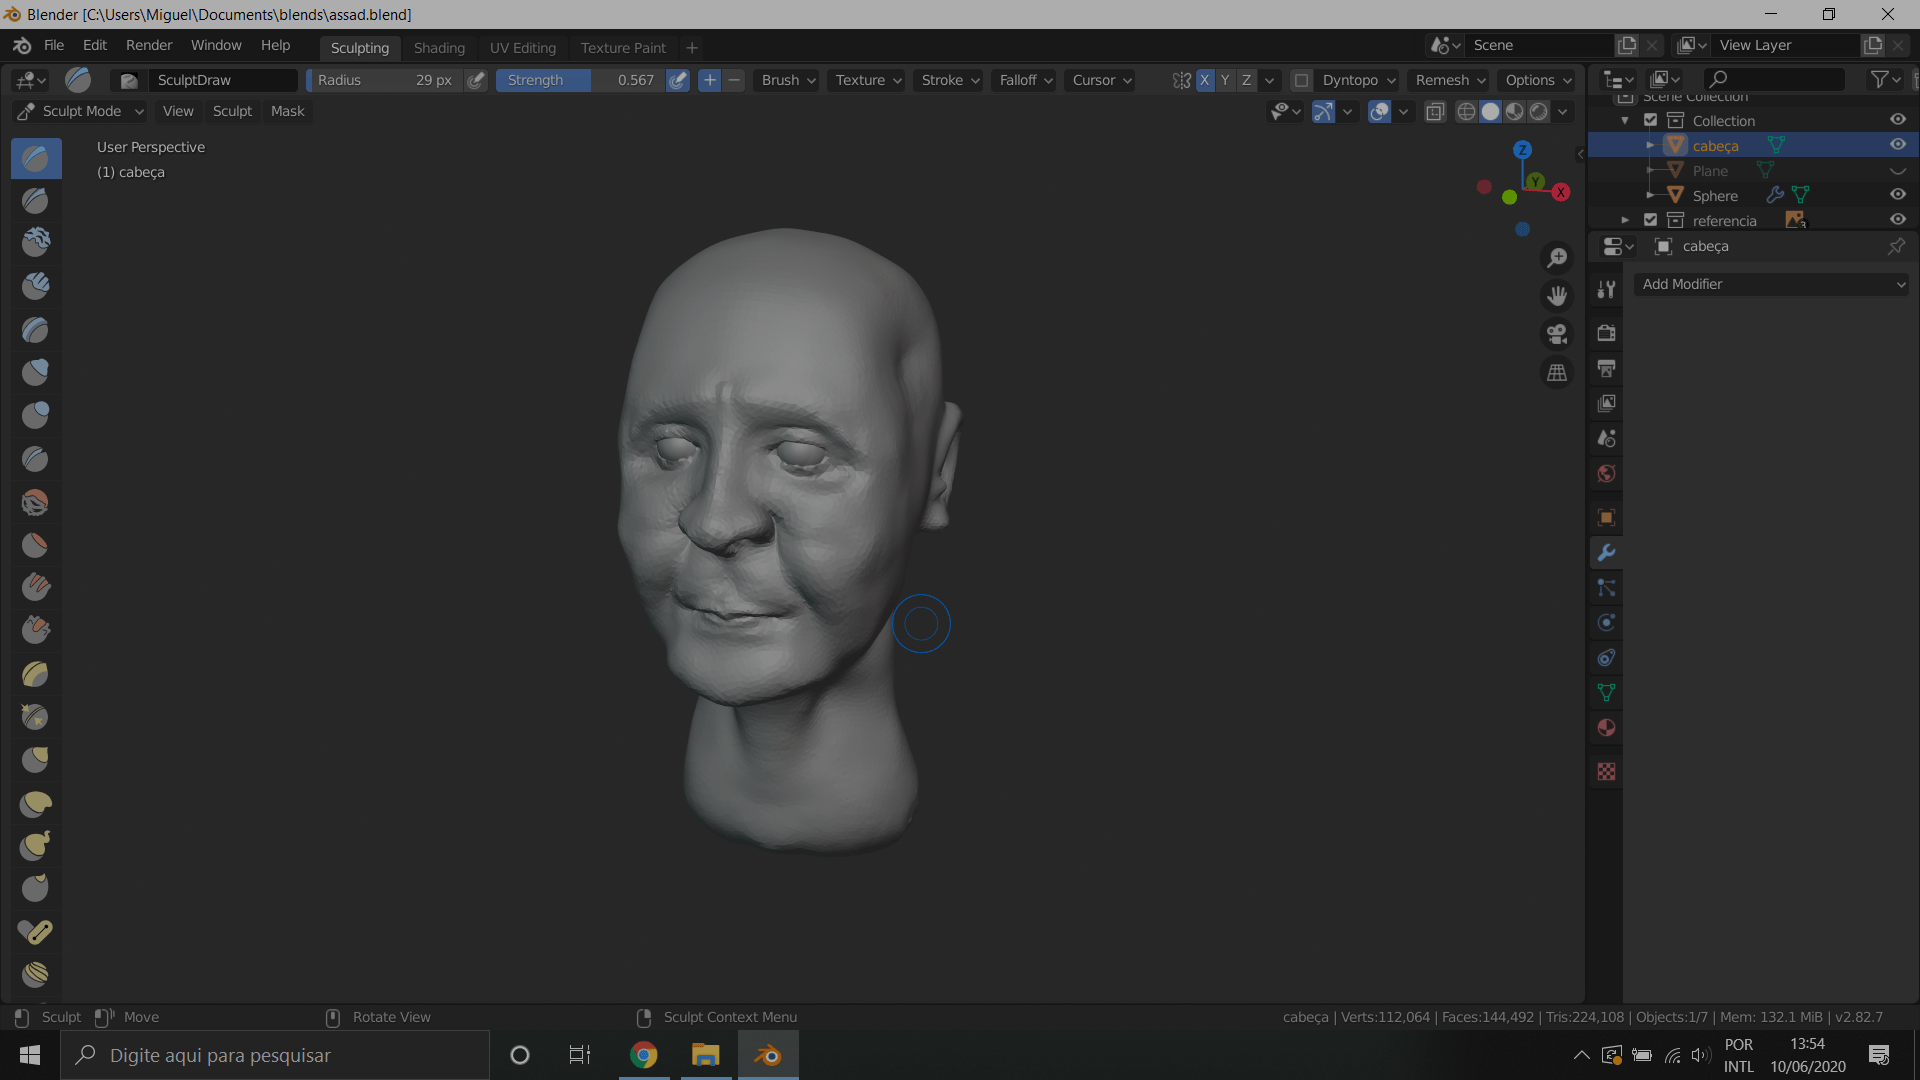The image size is (1920, 1080).
Task: Open Google Chrome from the taskbar
Action: coord(643,1055)
